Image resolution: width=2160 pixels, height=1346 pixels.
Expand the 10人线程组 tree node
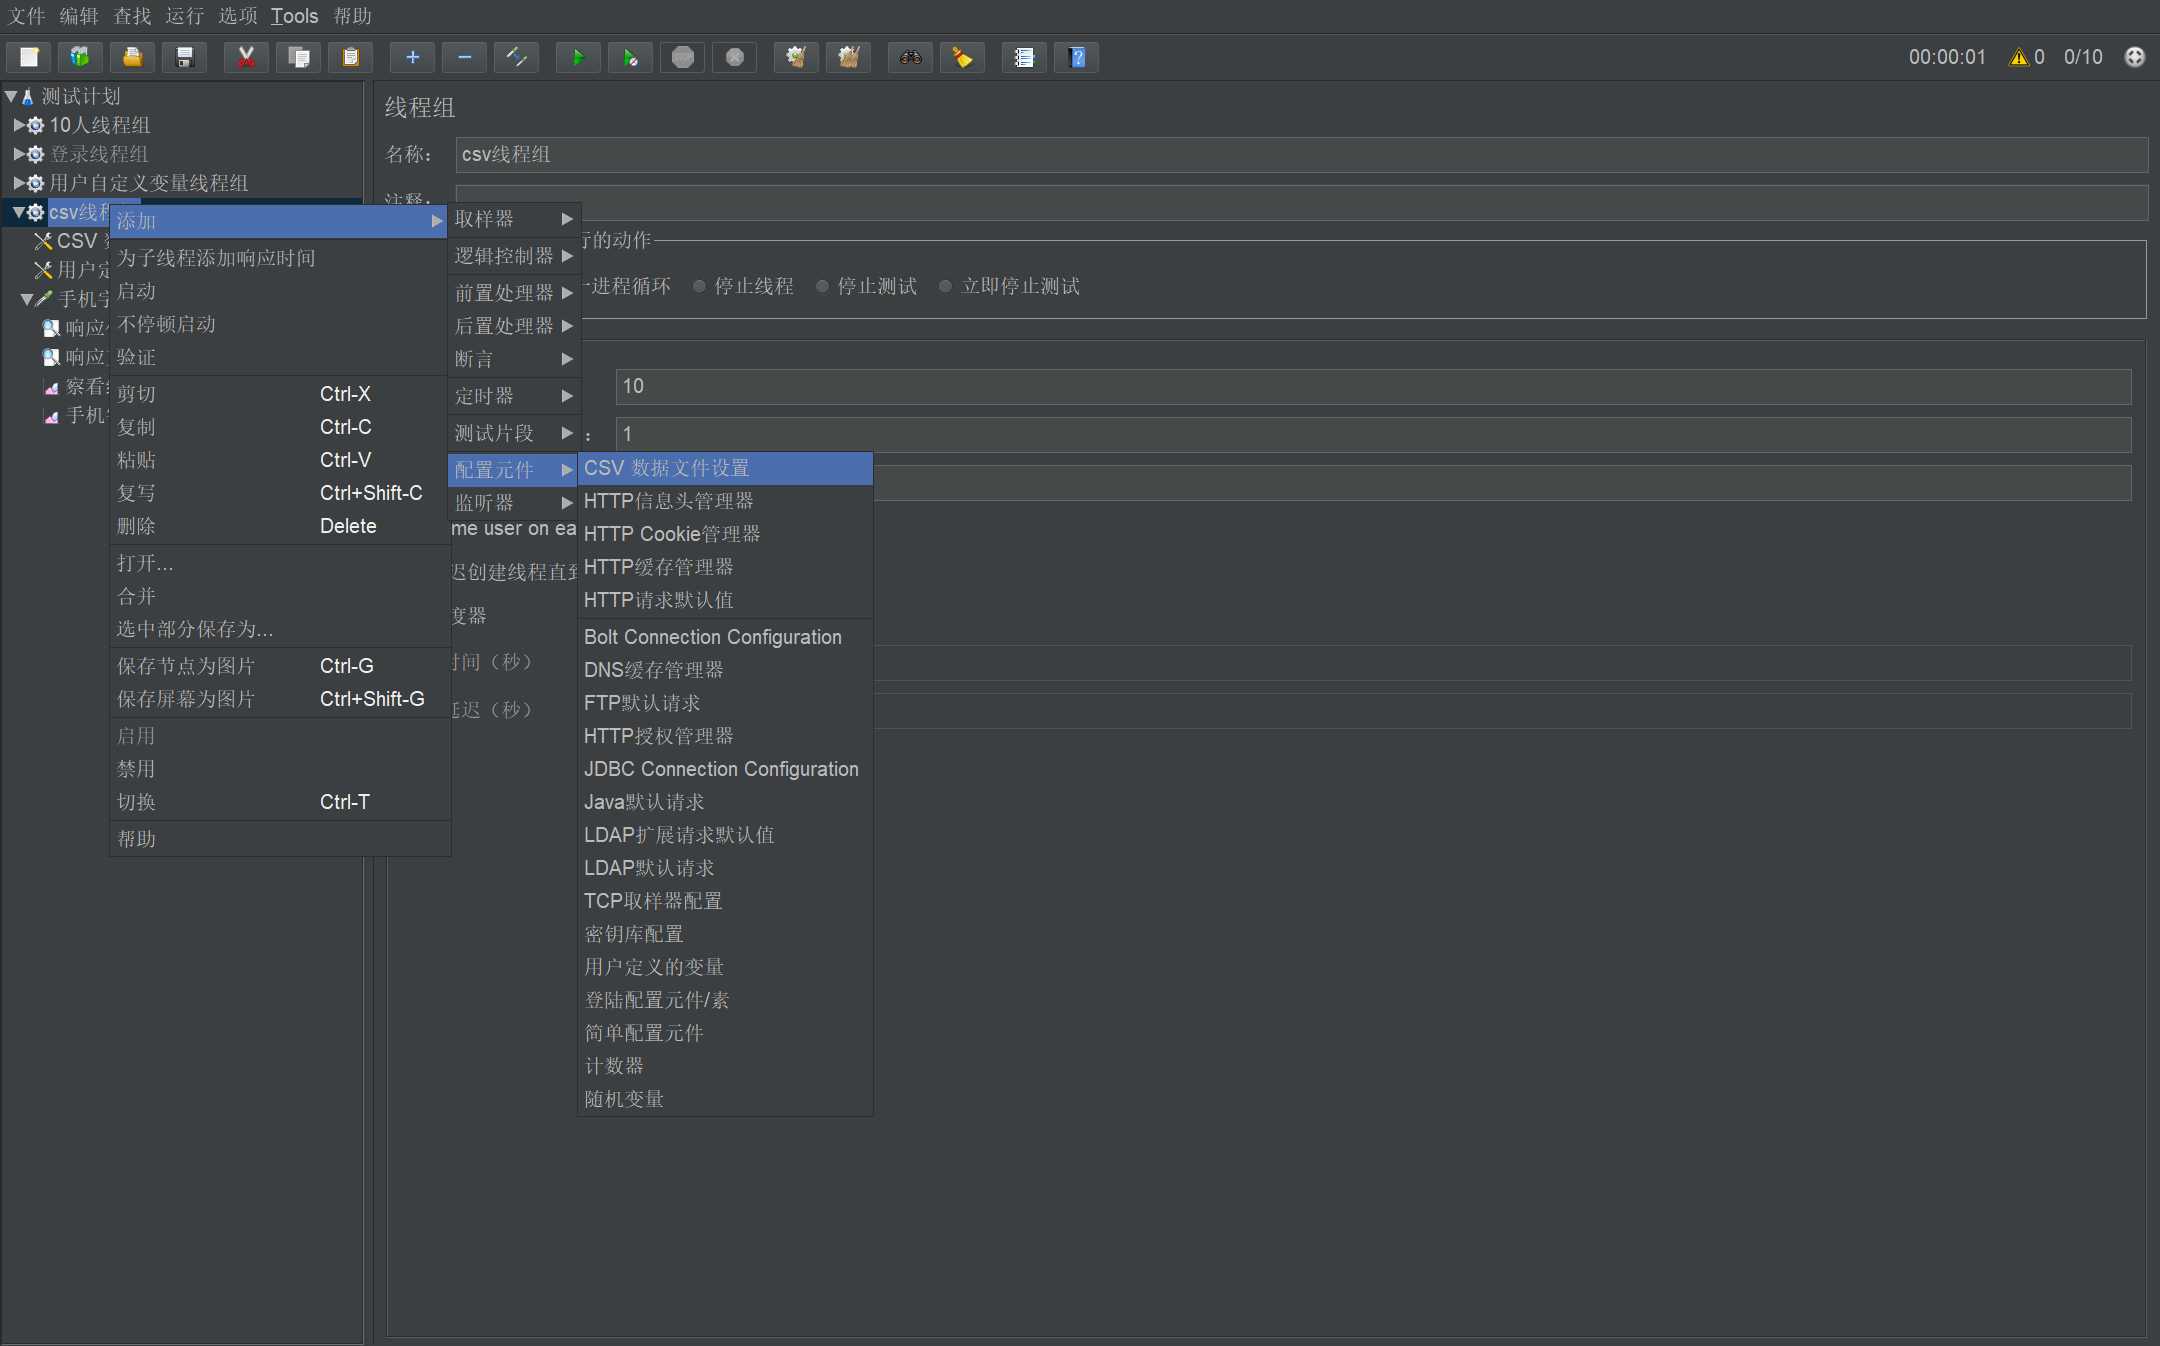[x=18, y=125]
